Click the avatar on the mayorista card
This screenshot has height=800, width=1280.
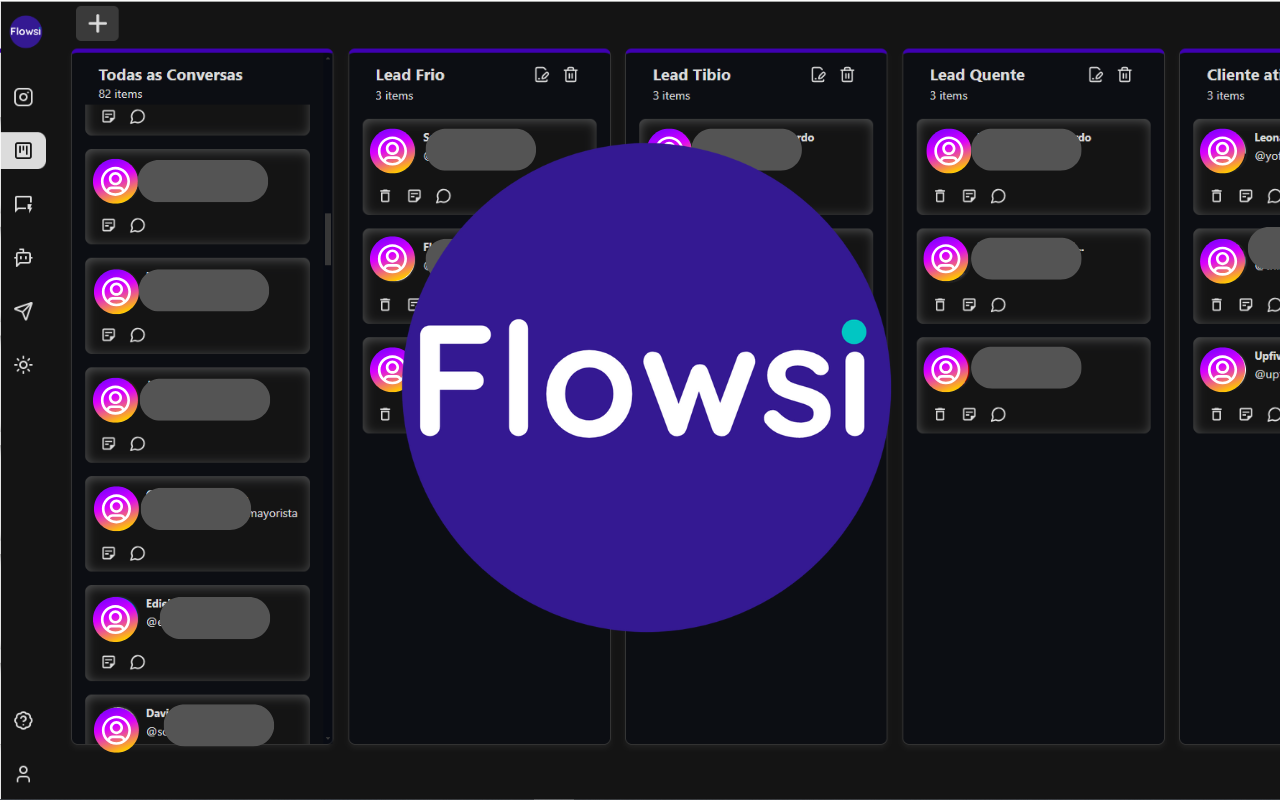[116, 509]
